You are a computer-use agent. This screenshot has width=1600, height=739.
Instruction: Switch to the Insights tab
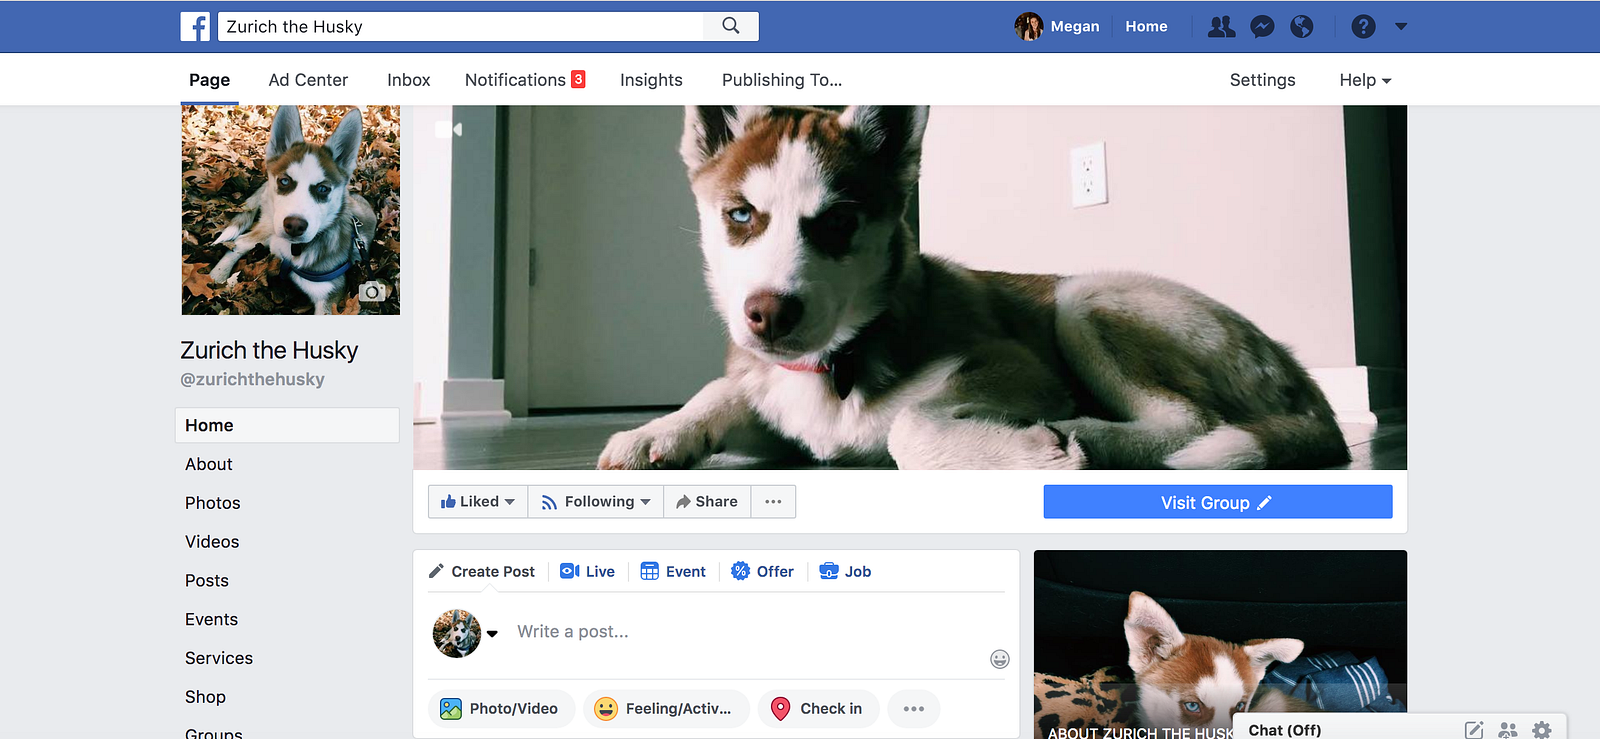point(651,80)
